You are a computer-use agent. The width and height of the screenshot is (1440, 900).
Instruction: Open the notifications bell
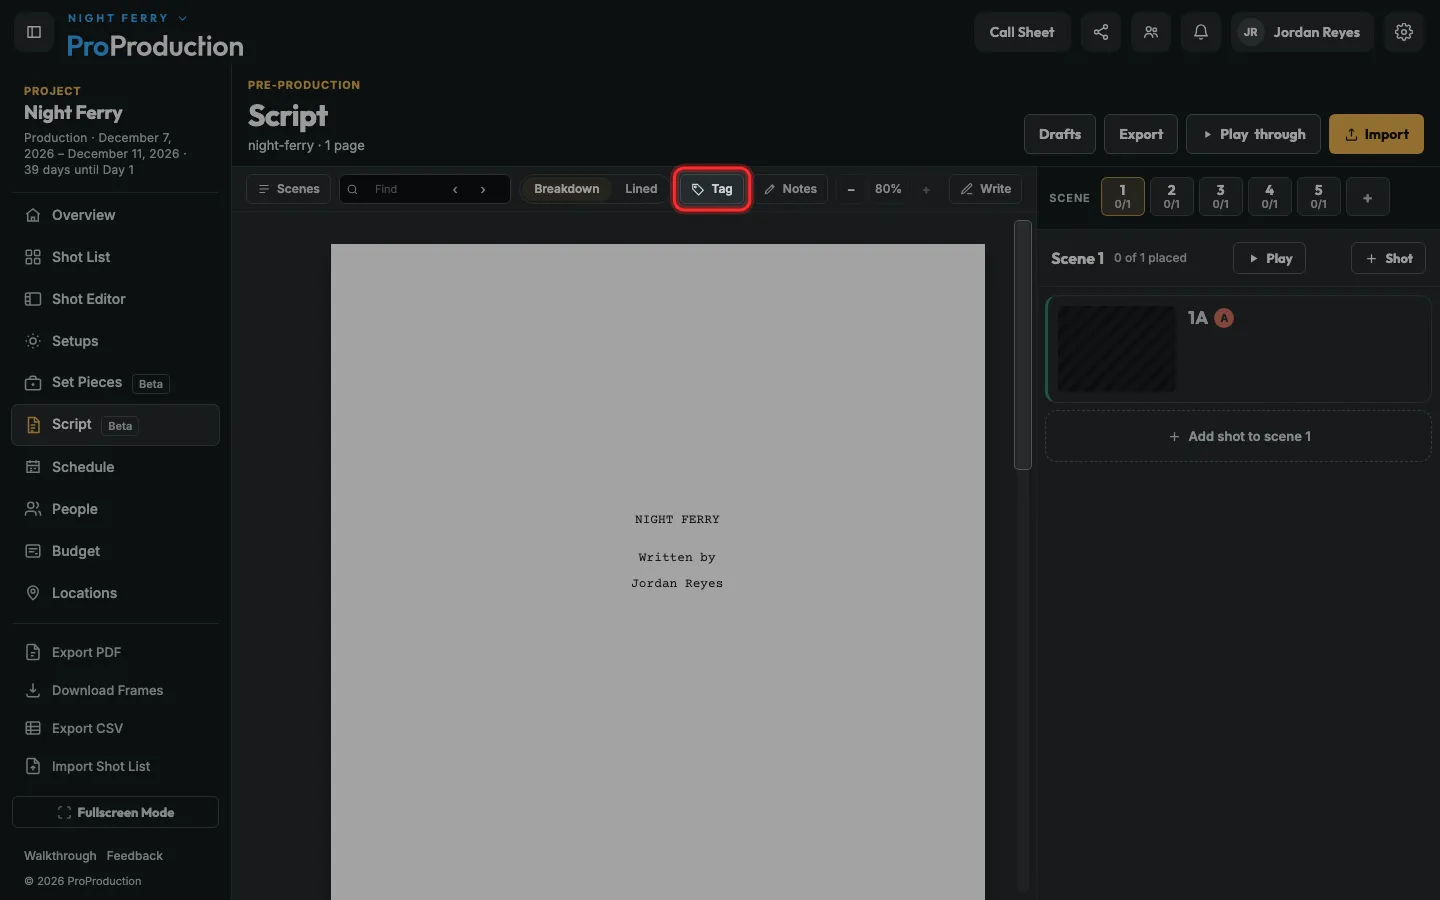click(x=1201, y=32)
